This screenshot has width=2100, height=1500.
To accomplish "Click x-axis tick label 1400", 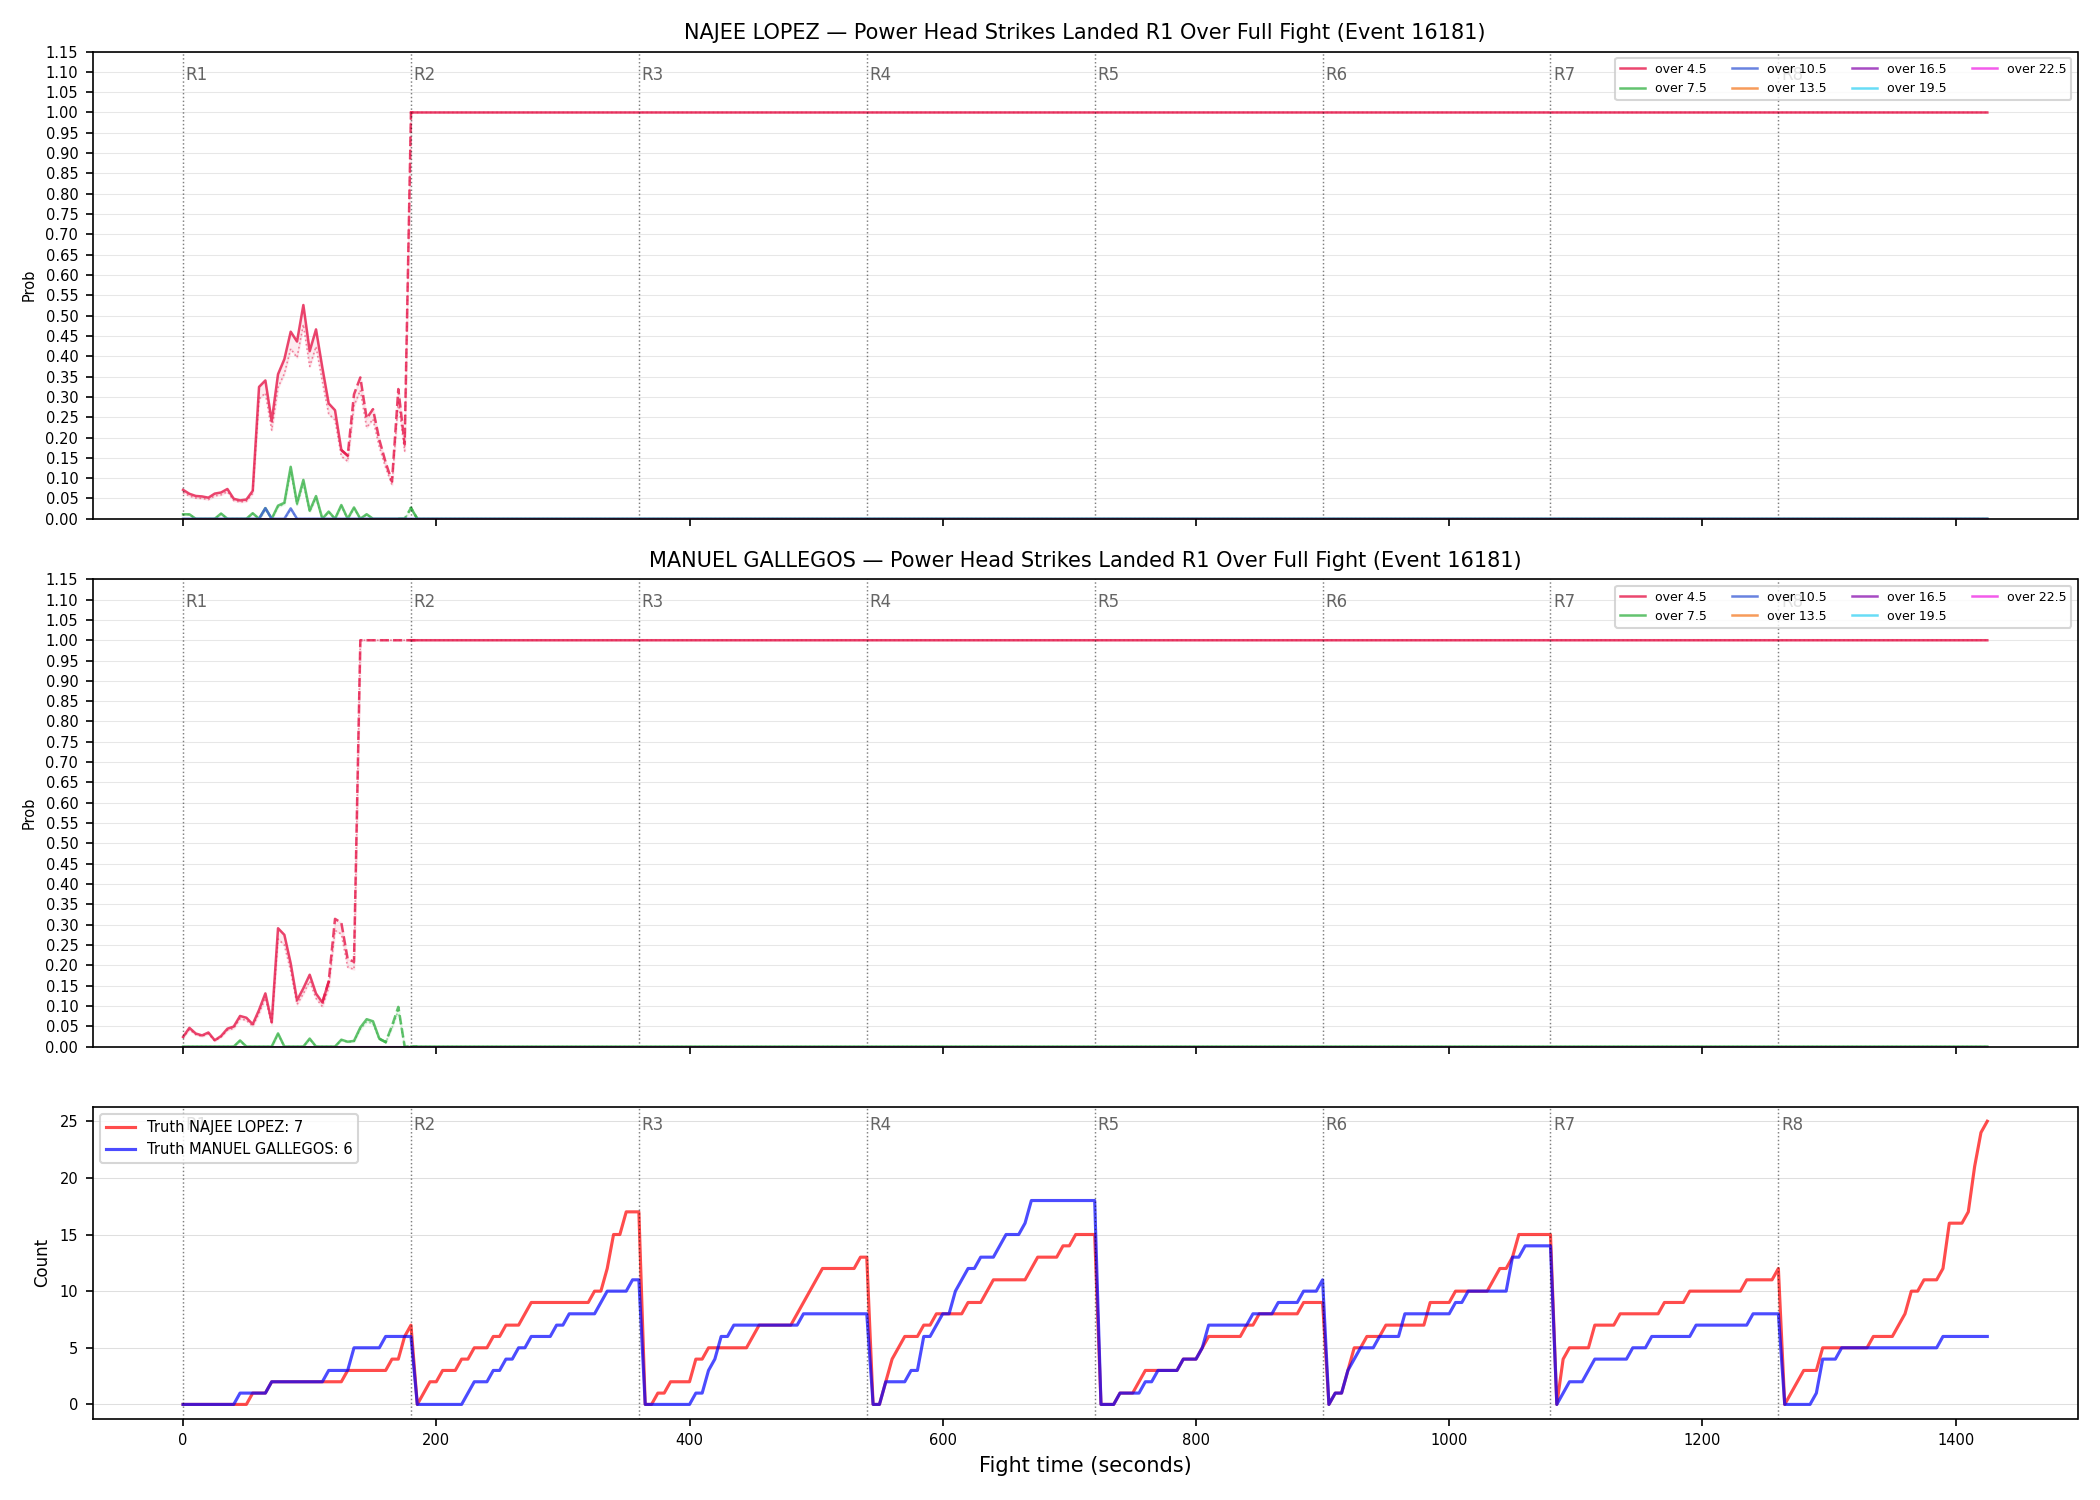I will pos(1955,1440).
